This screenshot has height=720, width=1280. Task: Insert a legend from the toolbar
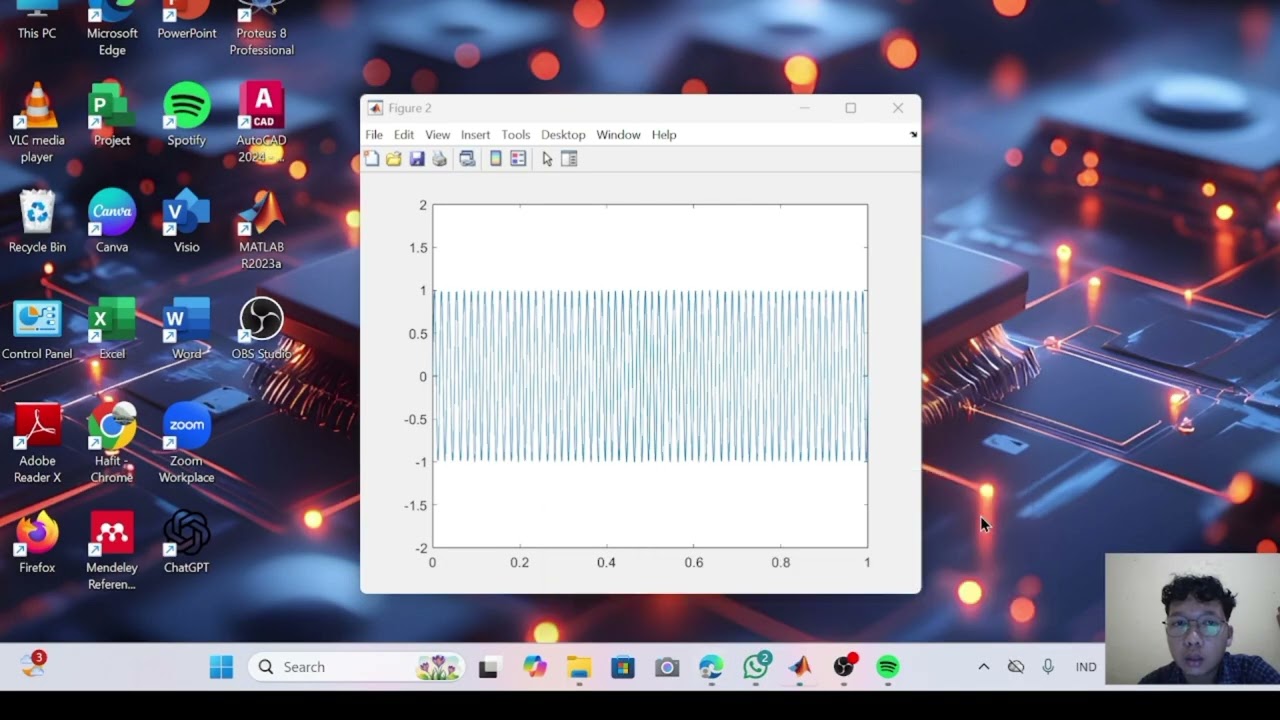coord(518,159)
